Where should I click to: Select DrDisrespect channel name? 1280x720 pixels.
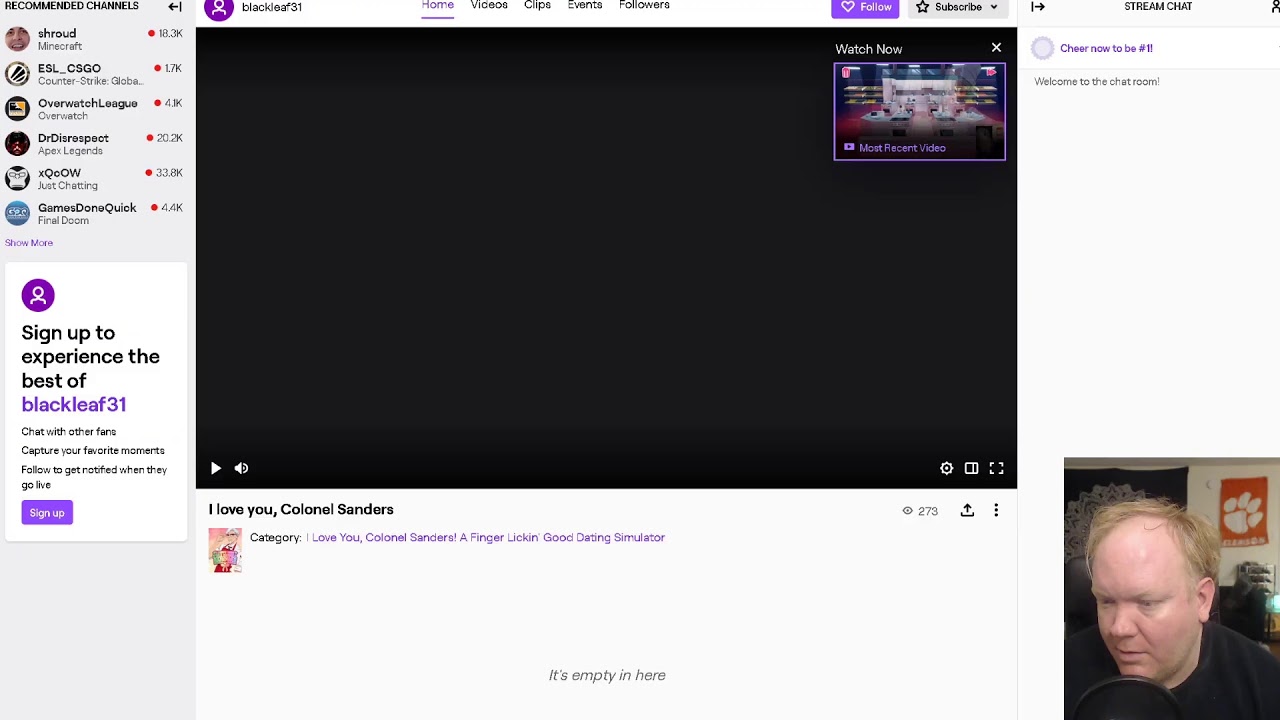73,138
